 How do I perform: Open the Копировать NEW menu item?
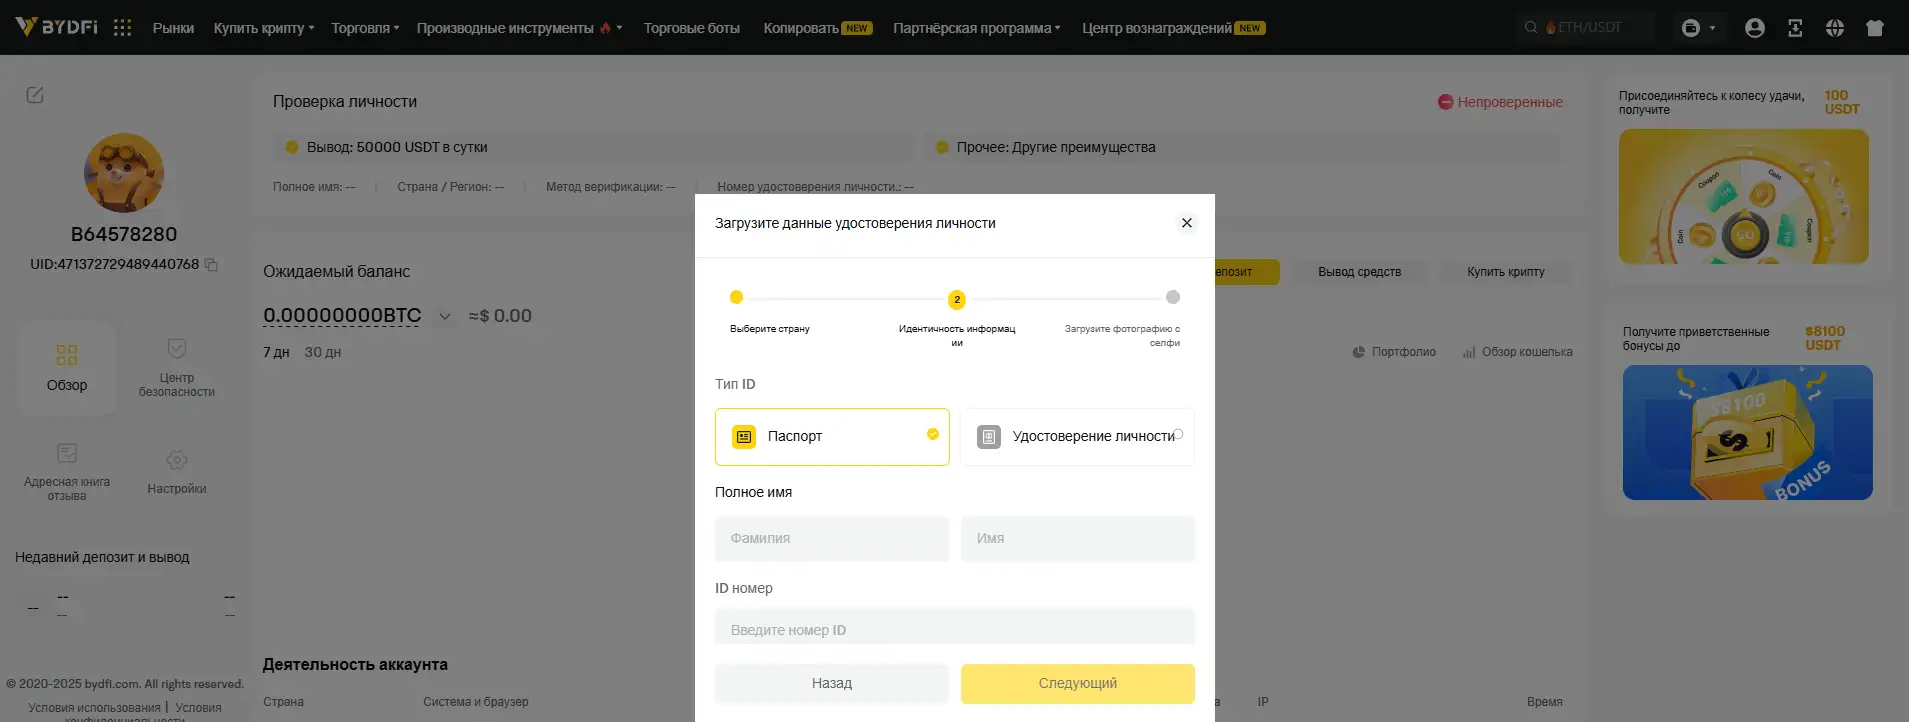click(x=818, y=28)
